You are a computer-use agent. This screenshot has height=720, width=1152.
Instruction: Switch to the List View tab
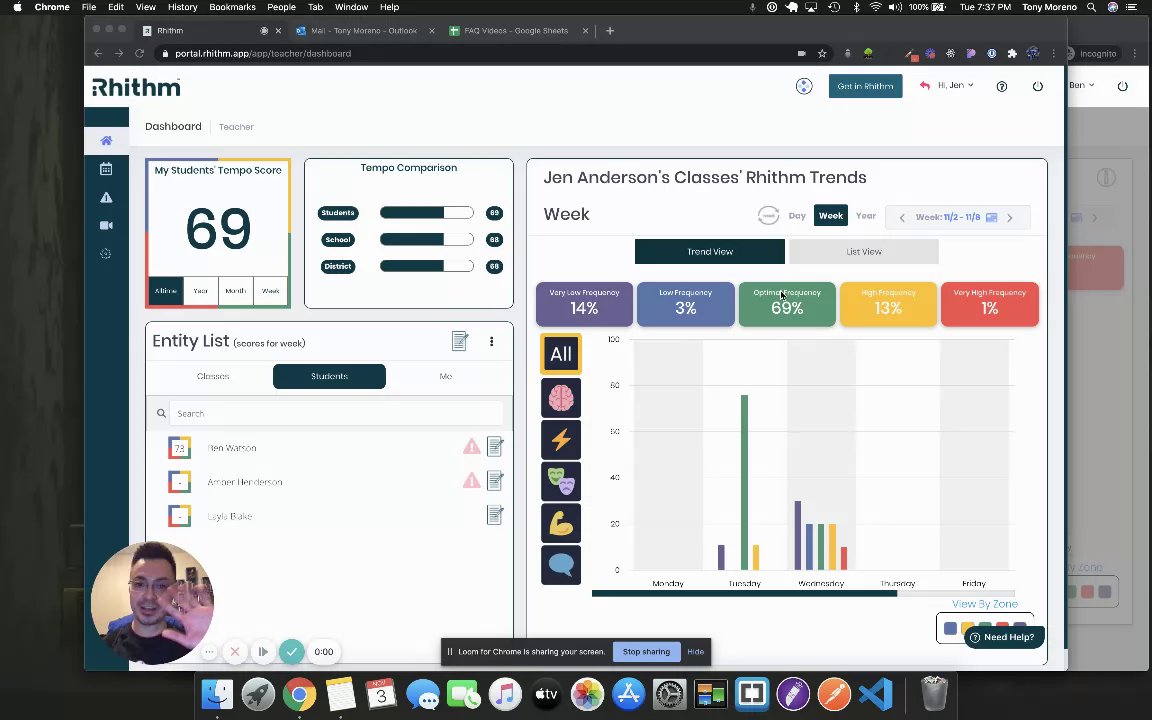pyautogui.click(x=863, y=251)
